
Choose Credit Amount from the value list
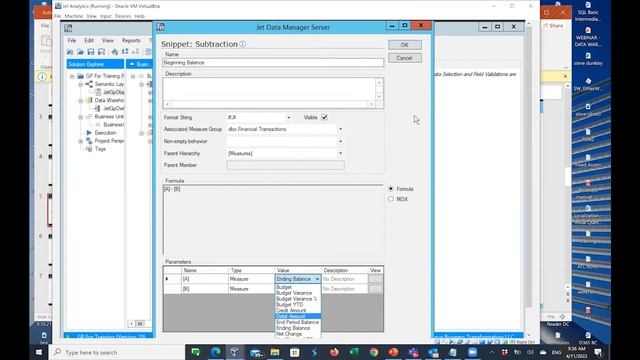[291, 310]
